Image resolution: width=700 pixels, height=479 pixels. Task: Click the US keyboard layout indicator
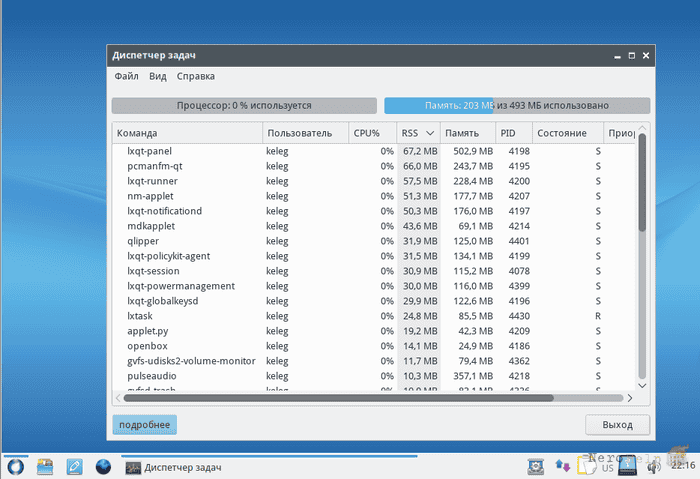[608, 468]
